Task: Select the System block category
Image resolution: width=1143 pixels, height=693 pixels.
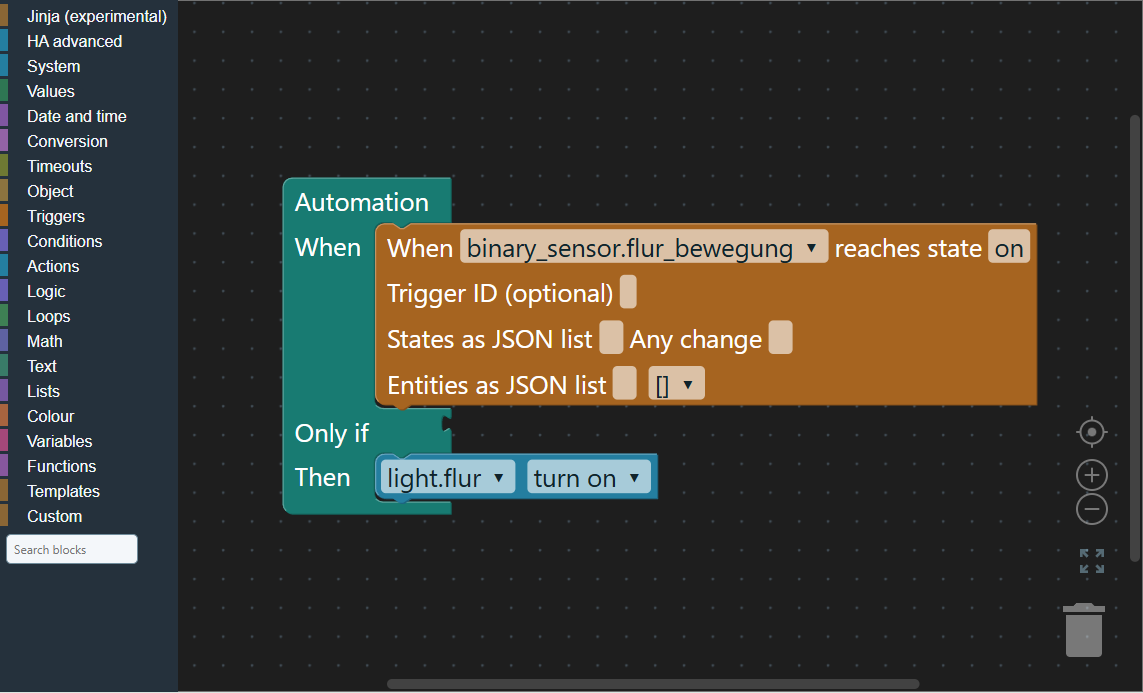Action: [89, 66]
